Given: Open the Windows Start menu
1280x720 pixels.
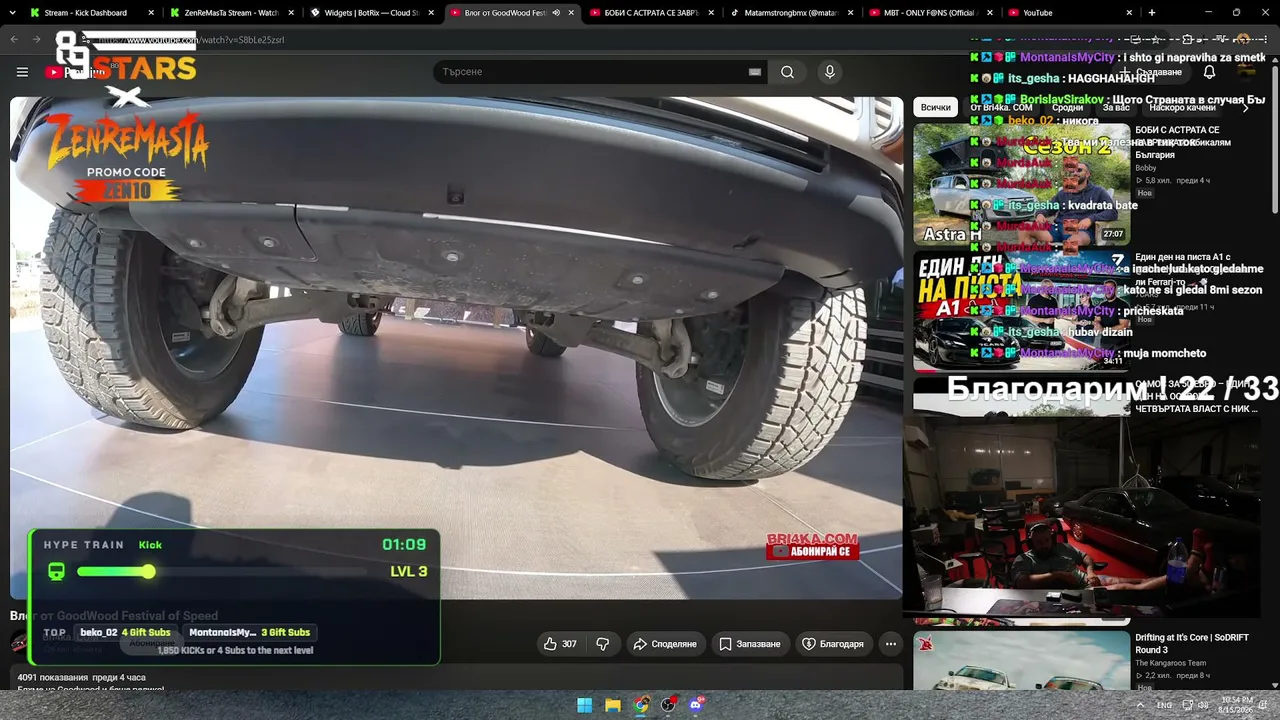Looking at the screenshot, I should pyautogui.click(x=585, y=705).
